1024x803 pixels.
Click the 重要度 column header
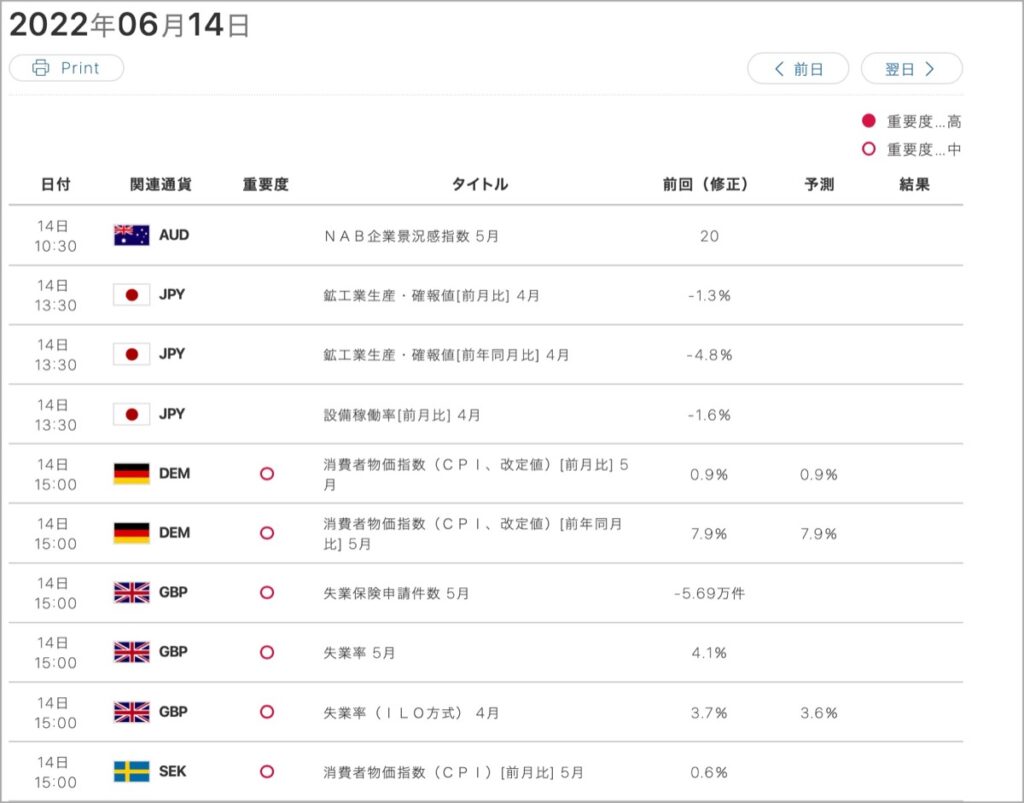[266, 185]
